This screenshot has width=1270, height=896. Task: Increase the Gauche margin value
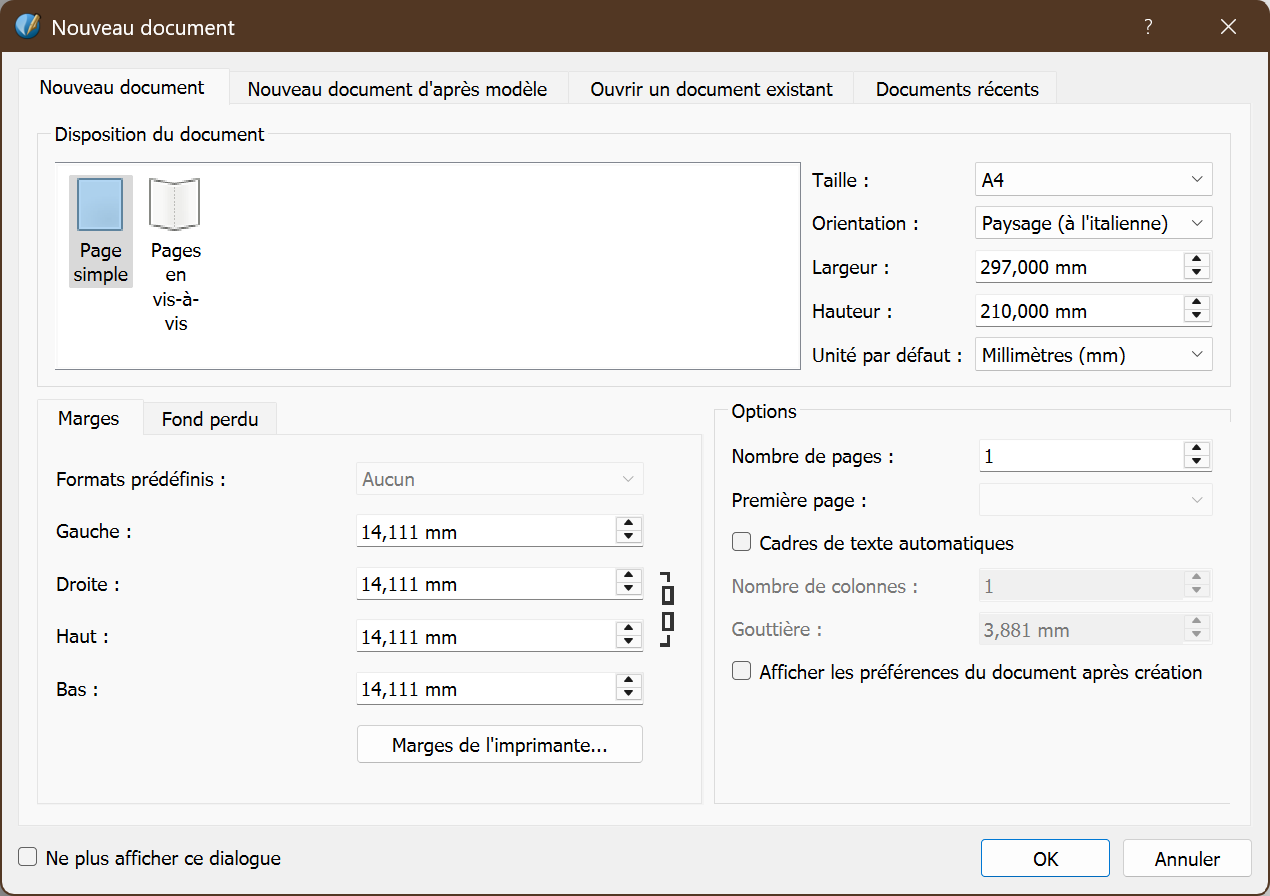click(628, 524)
